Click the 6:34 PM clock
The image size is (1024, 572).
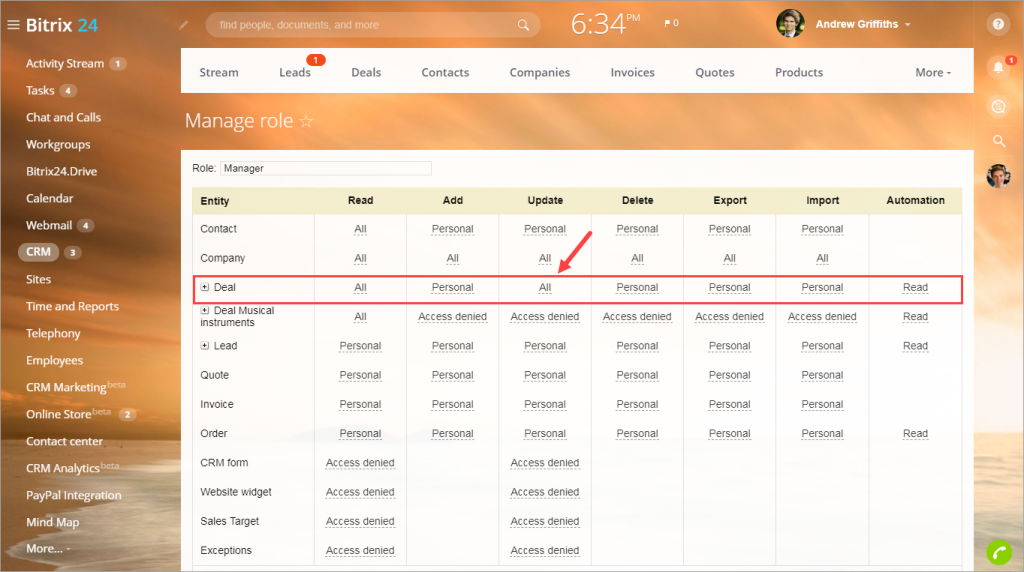(605, 24)
